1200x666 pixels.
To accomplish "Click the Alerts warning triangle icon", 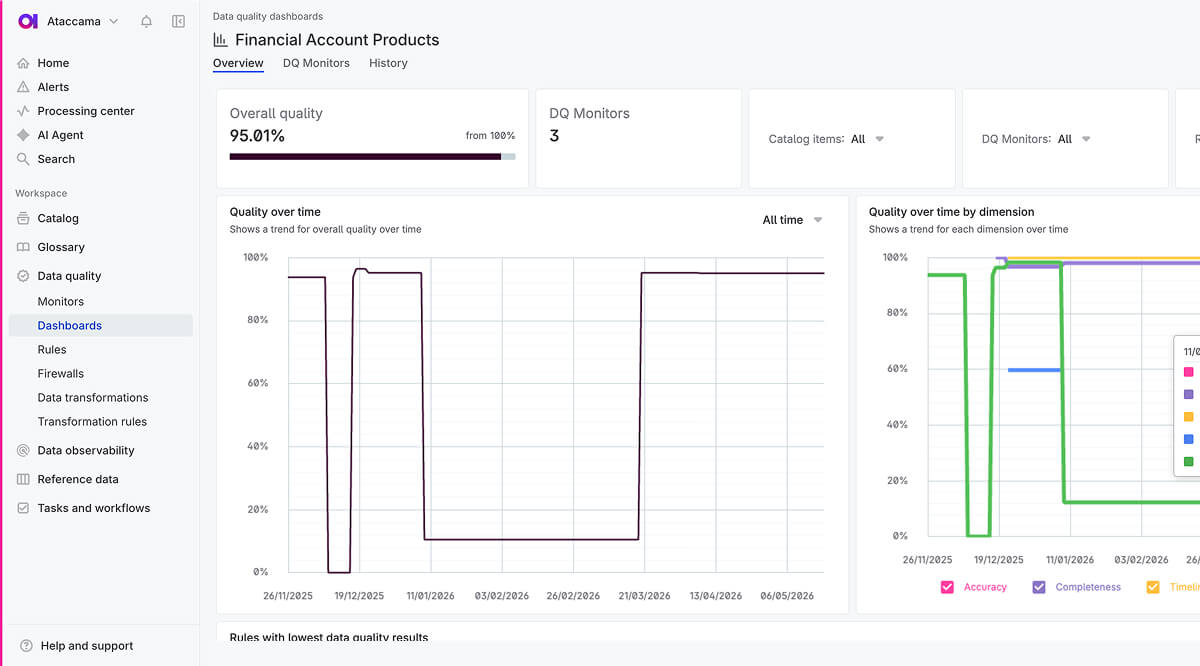I will click(x=23, y=87).
